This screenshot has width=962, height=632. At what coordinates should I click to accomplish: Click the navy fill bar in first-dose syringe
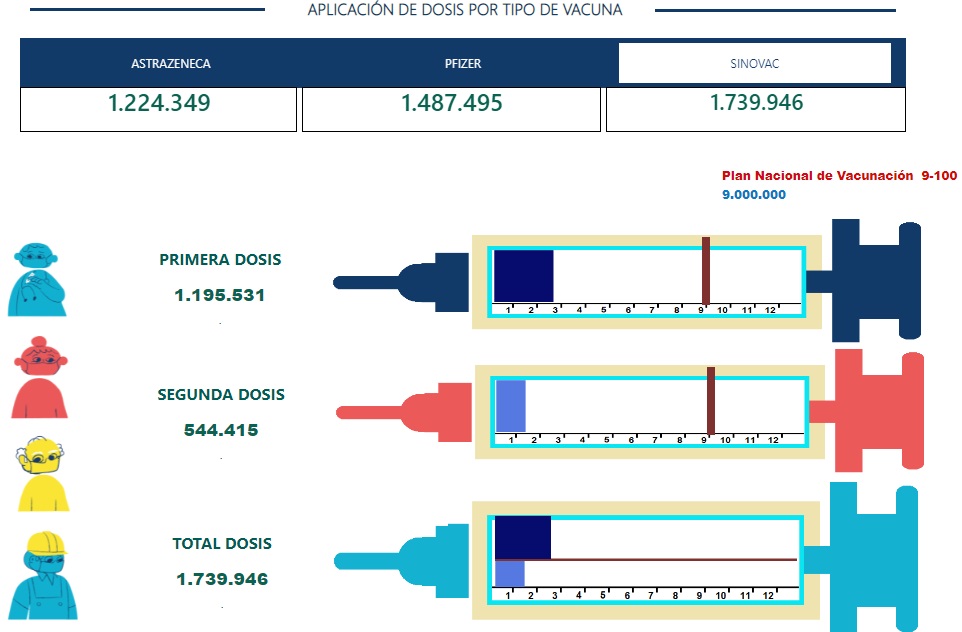[x=523, y=276]
